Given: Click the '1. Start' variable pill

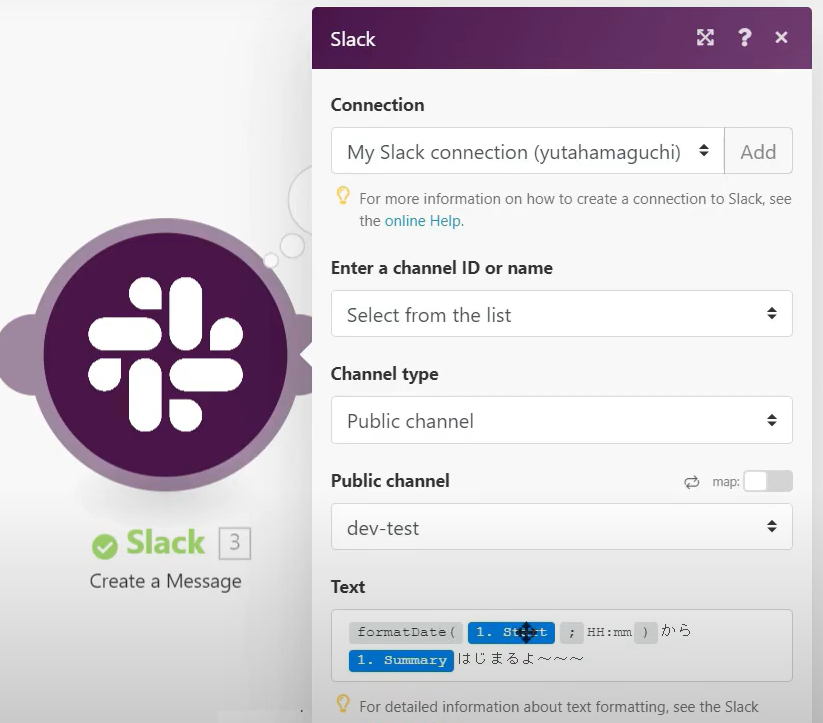Looking at the screenshot, I should (x=510, y=632).
